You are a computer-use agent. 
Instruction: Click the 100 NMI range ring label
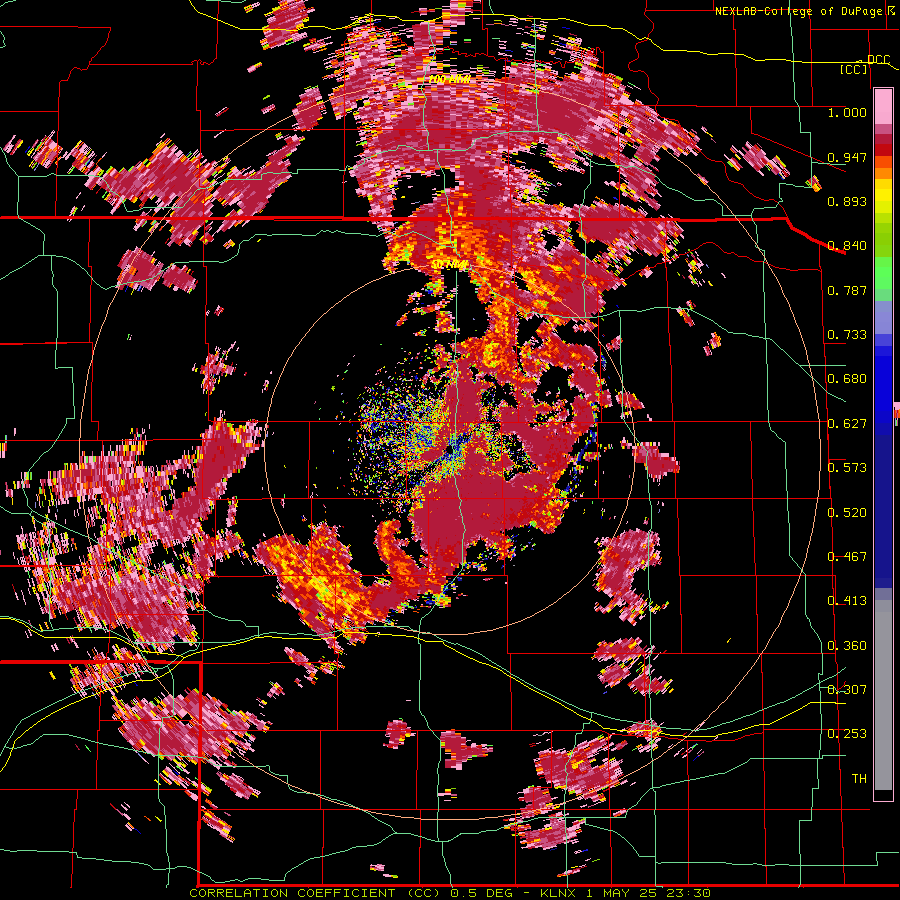[449, 79]
